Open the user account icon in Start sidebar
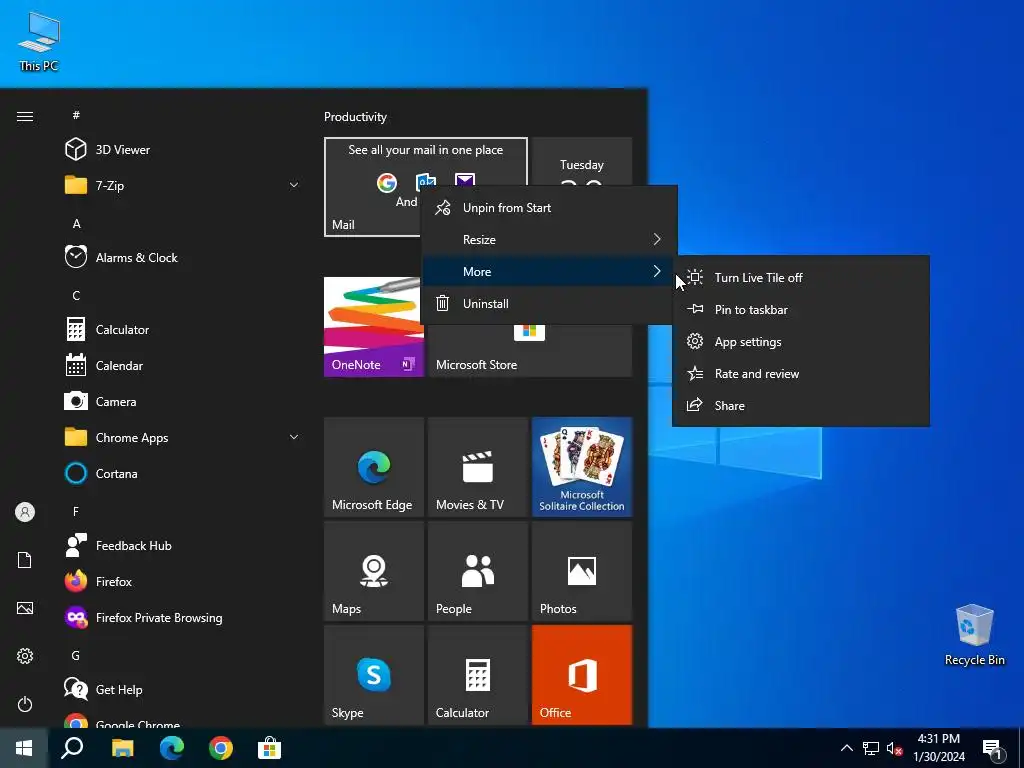This screenshot has width=1024, height=768. 25,512
